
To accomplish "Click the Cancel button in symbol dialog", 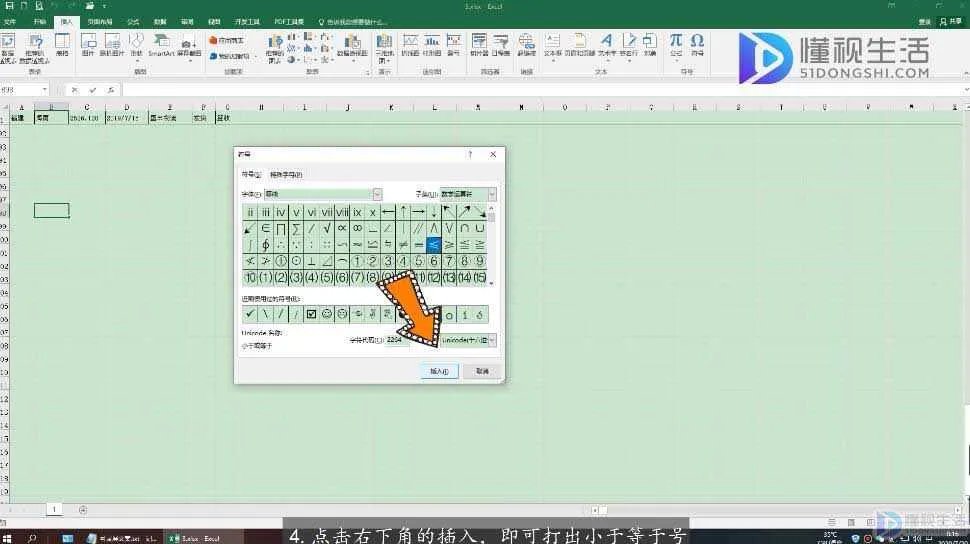I will pos(483,371).
